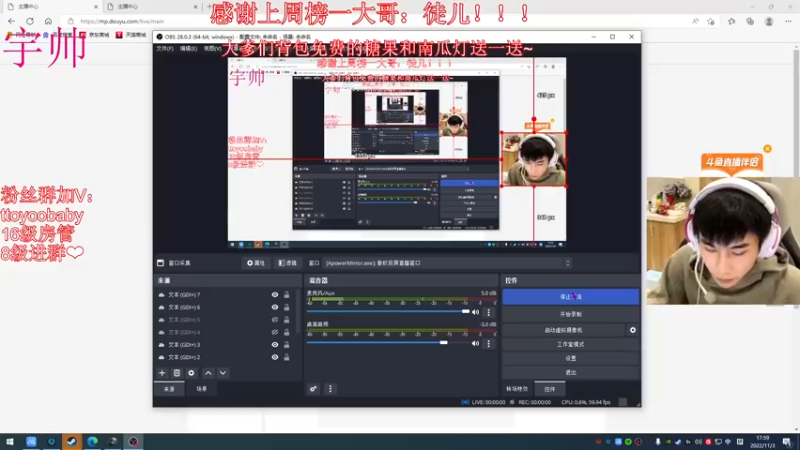Open the notification center icon
The width and height of the screenshot is (800, 450).
(x=787, y=441)
